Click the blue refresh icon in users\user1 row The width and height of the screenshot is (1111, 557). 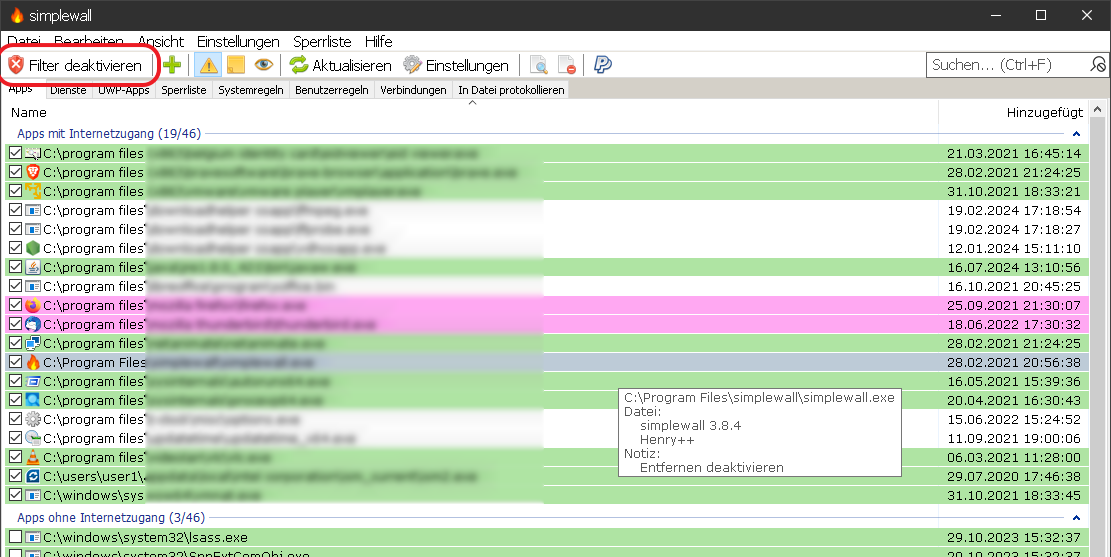click(x=33, y=476)
